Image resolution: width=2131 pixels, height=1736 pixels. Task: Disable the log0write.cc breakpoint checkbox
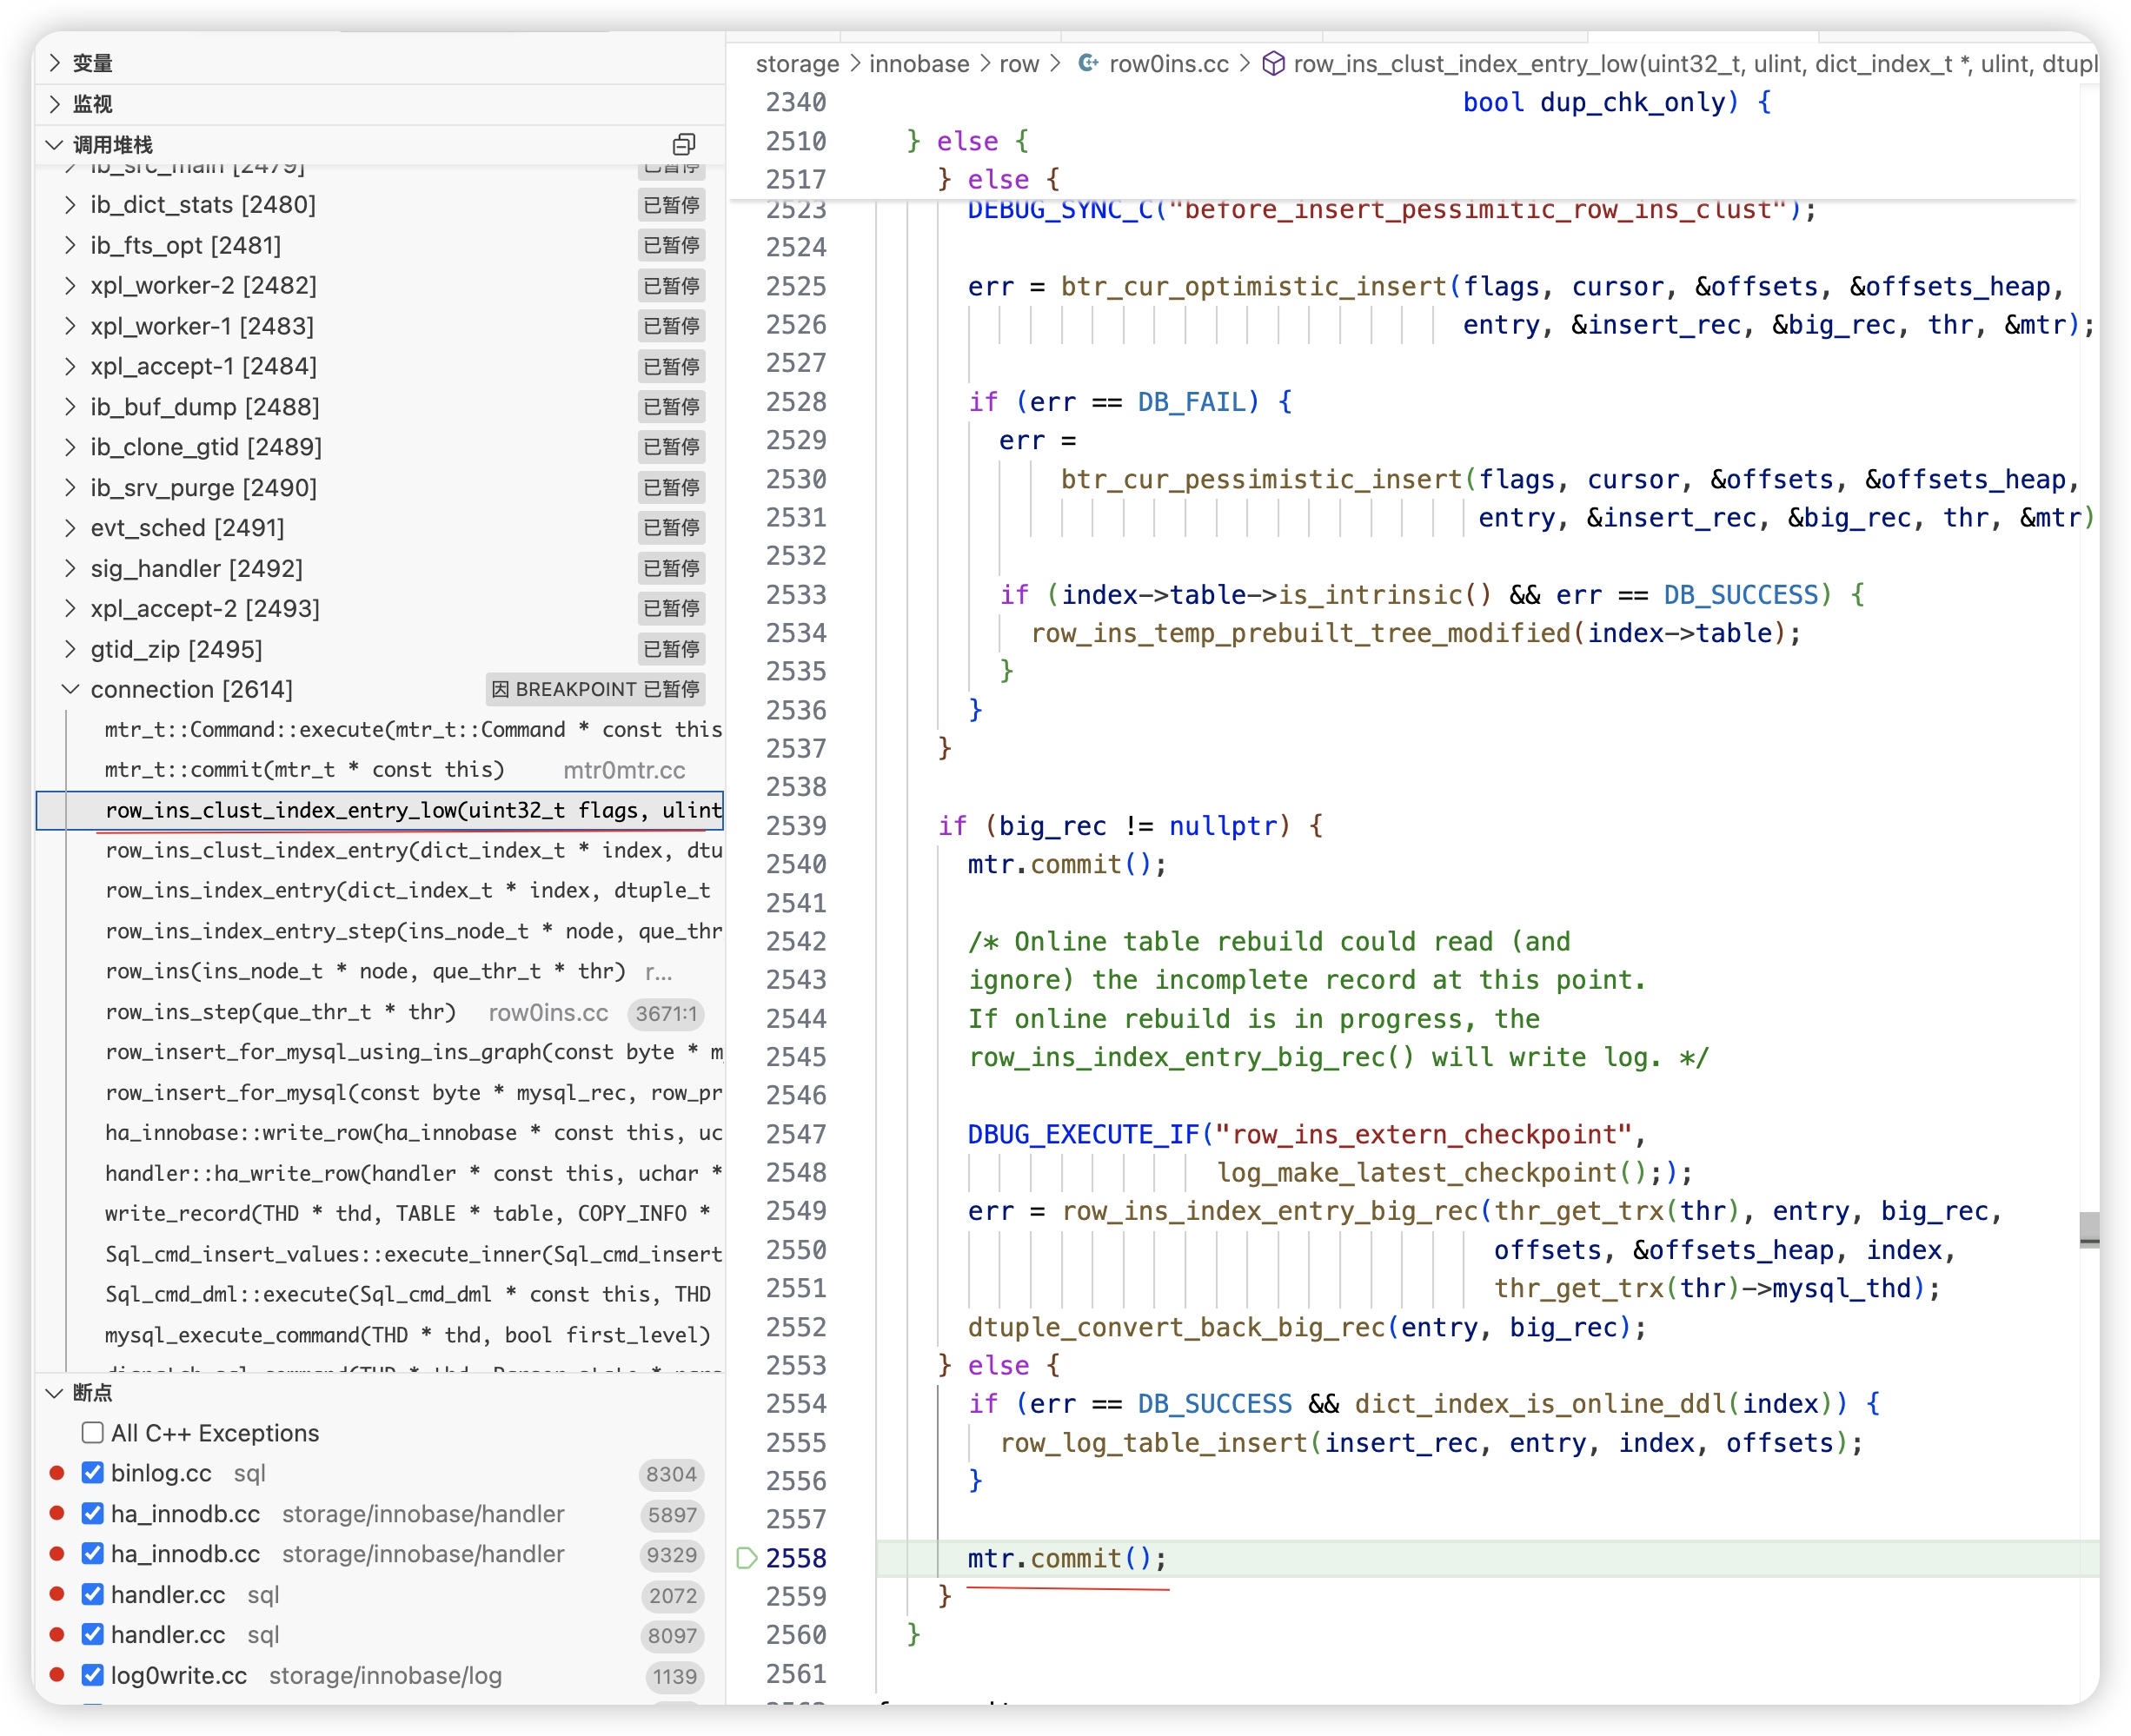pyautogui.click(x=93, y=1675)
